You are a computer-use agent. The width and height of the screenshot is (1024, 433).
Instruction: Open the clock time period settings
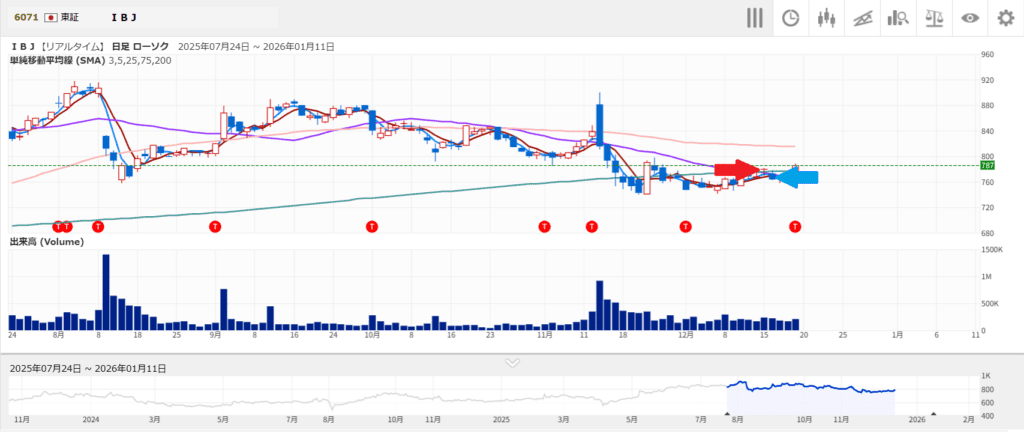tap(790, 18)
